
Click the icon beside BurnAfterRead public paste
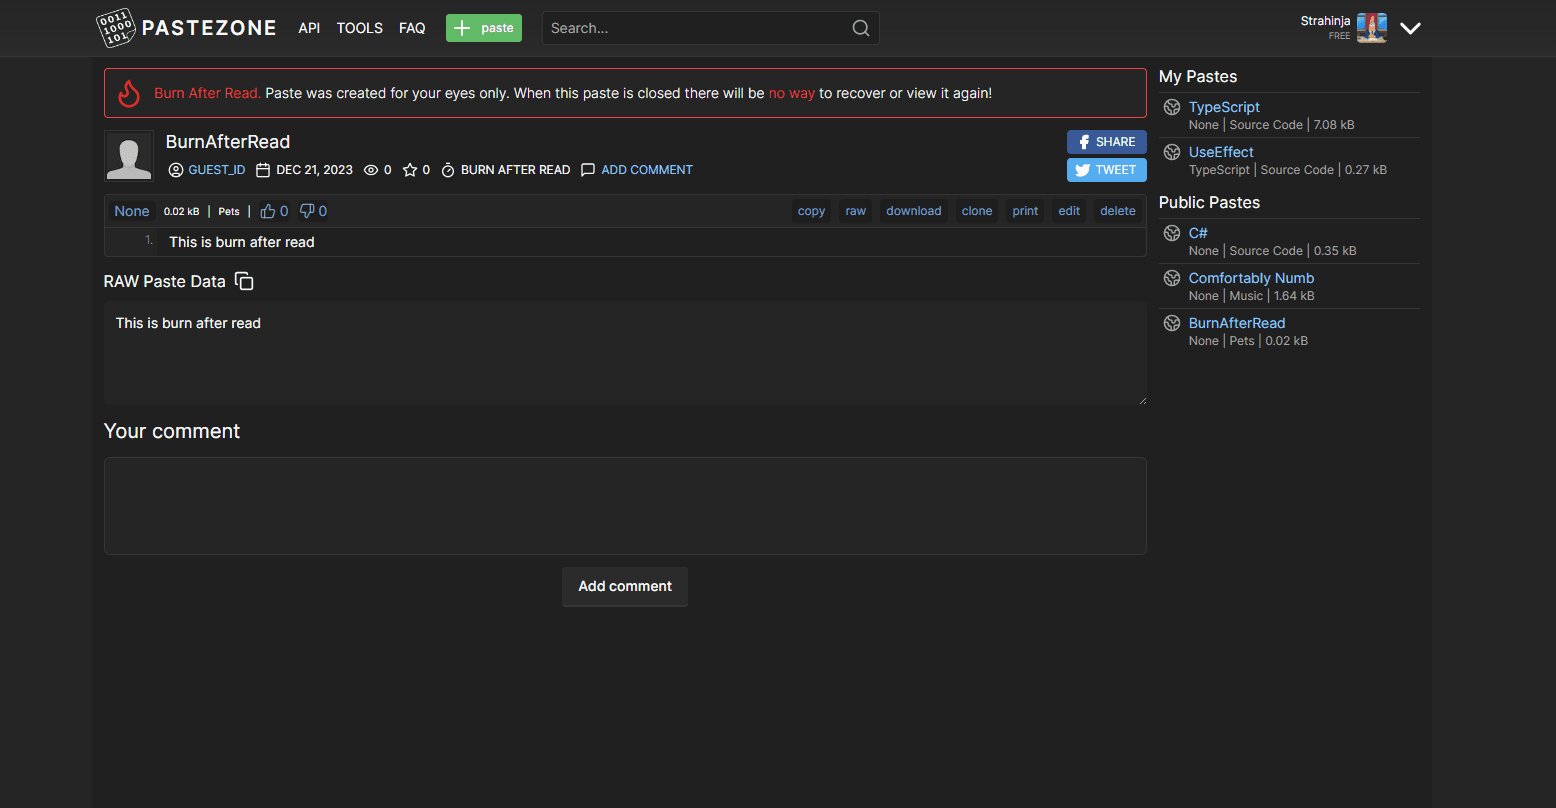[1172, 323]
